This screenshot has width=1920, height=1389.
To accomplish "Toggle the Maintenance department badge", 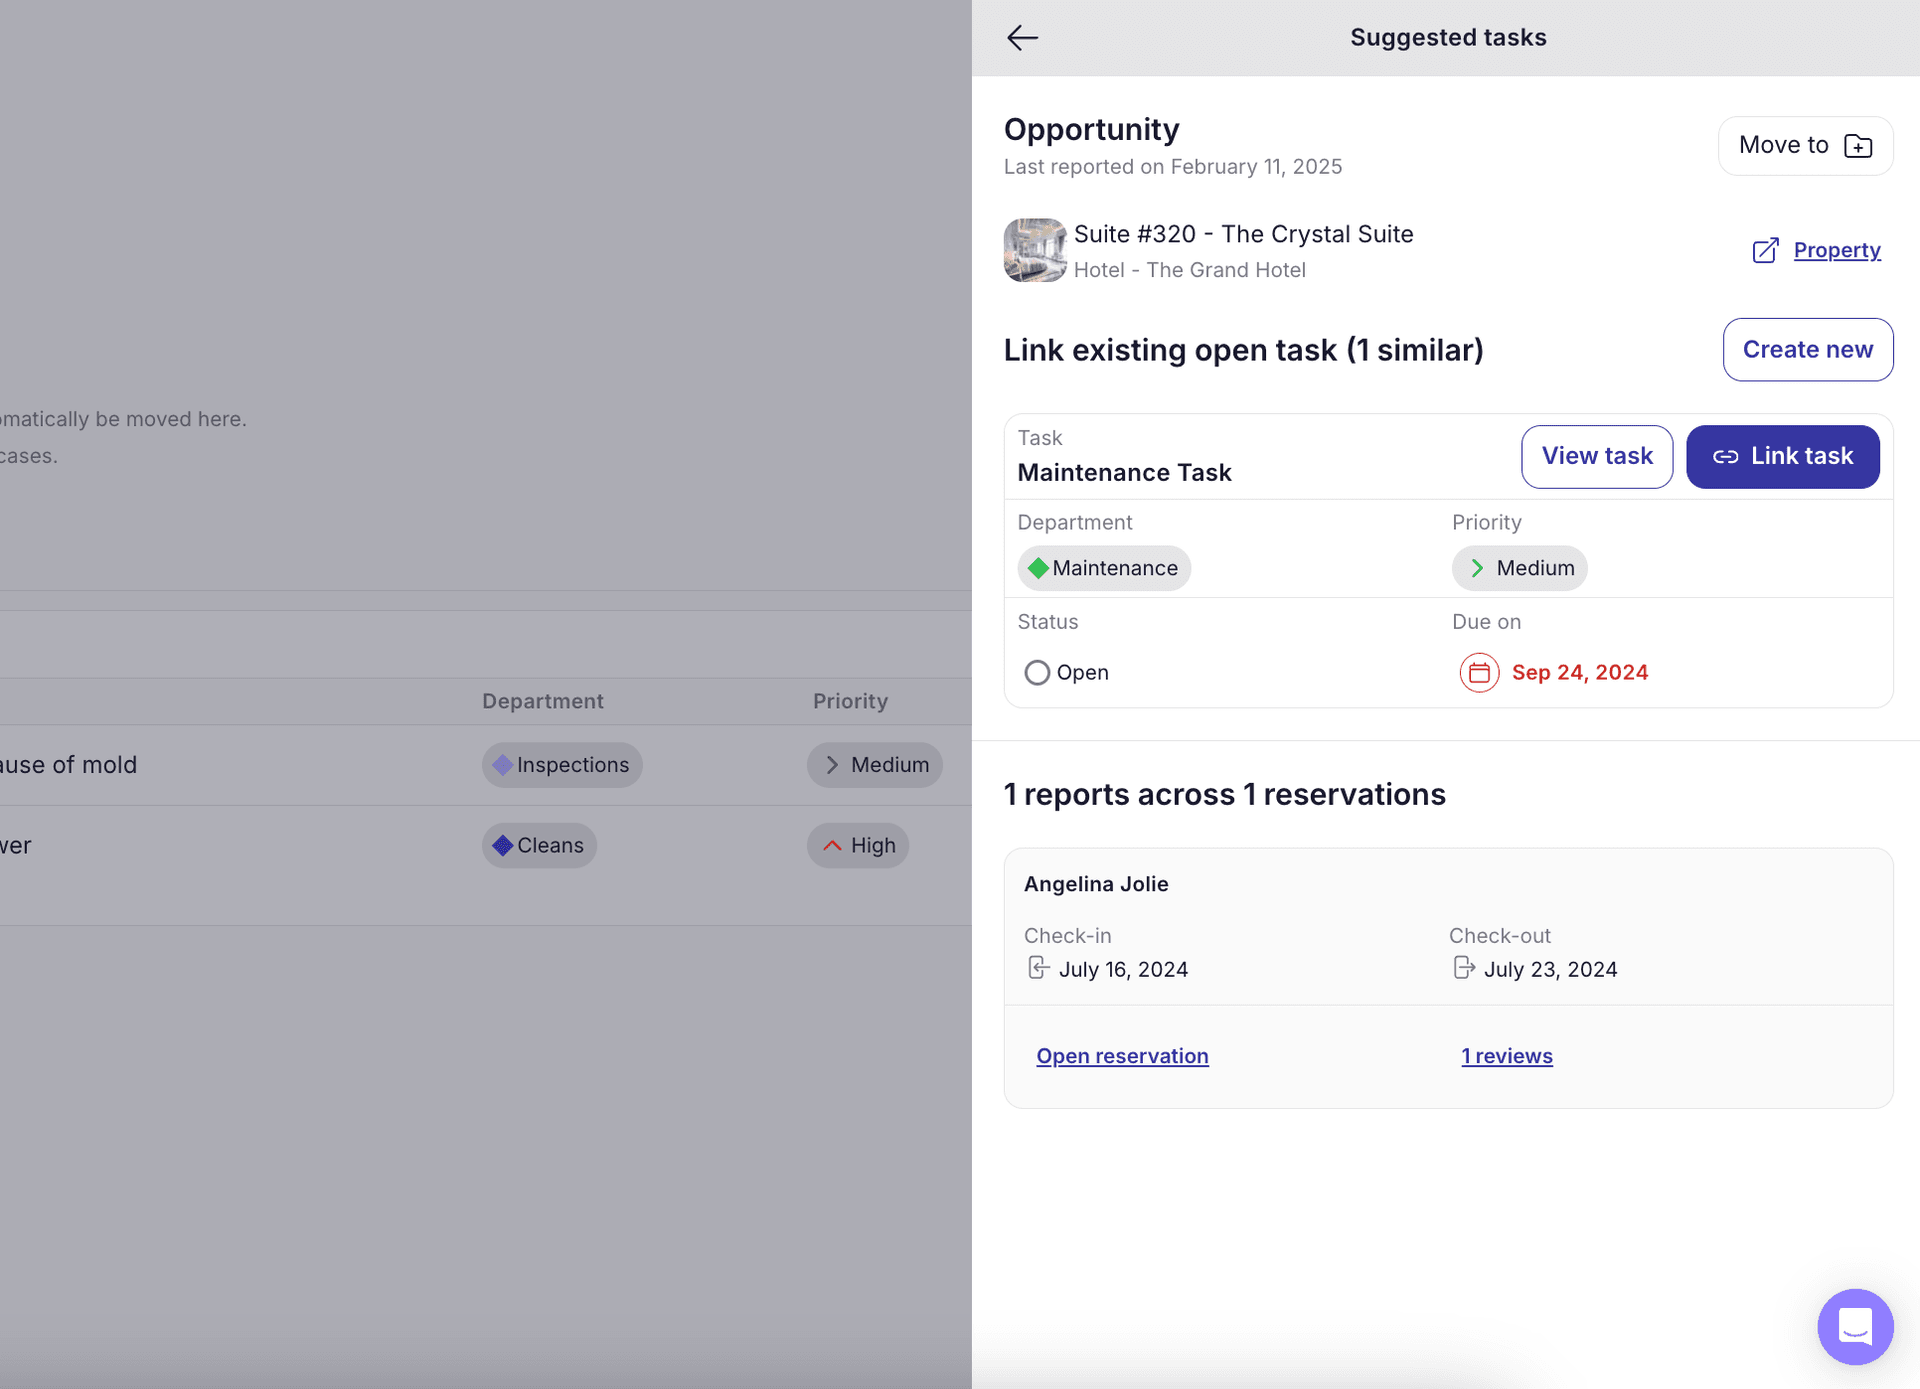I will point(1104,568).
